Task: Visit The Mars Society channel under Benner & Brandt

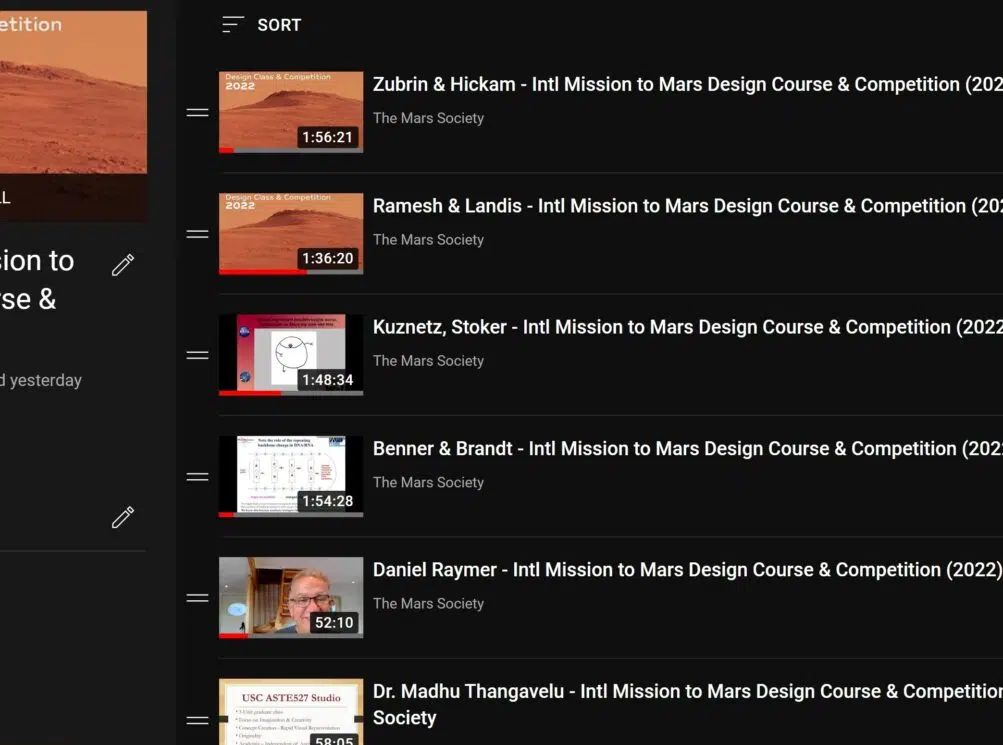Action: tap(429, 483)
